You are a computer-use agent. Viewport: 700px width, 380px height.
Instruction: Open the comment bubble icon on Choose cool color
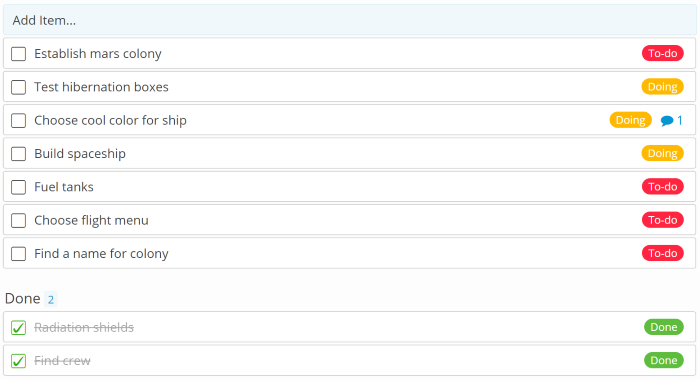point(667,121)
